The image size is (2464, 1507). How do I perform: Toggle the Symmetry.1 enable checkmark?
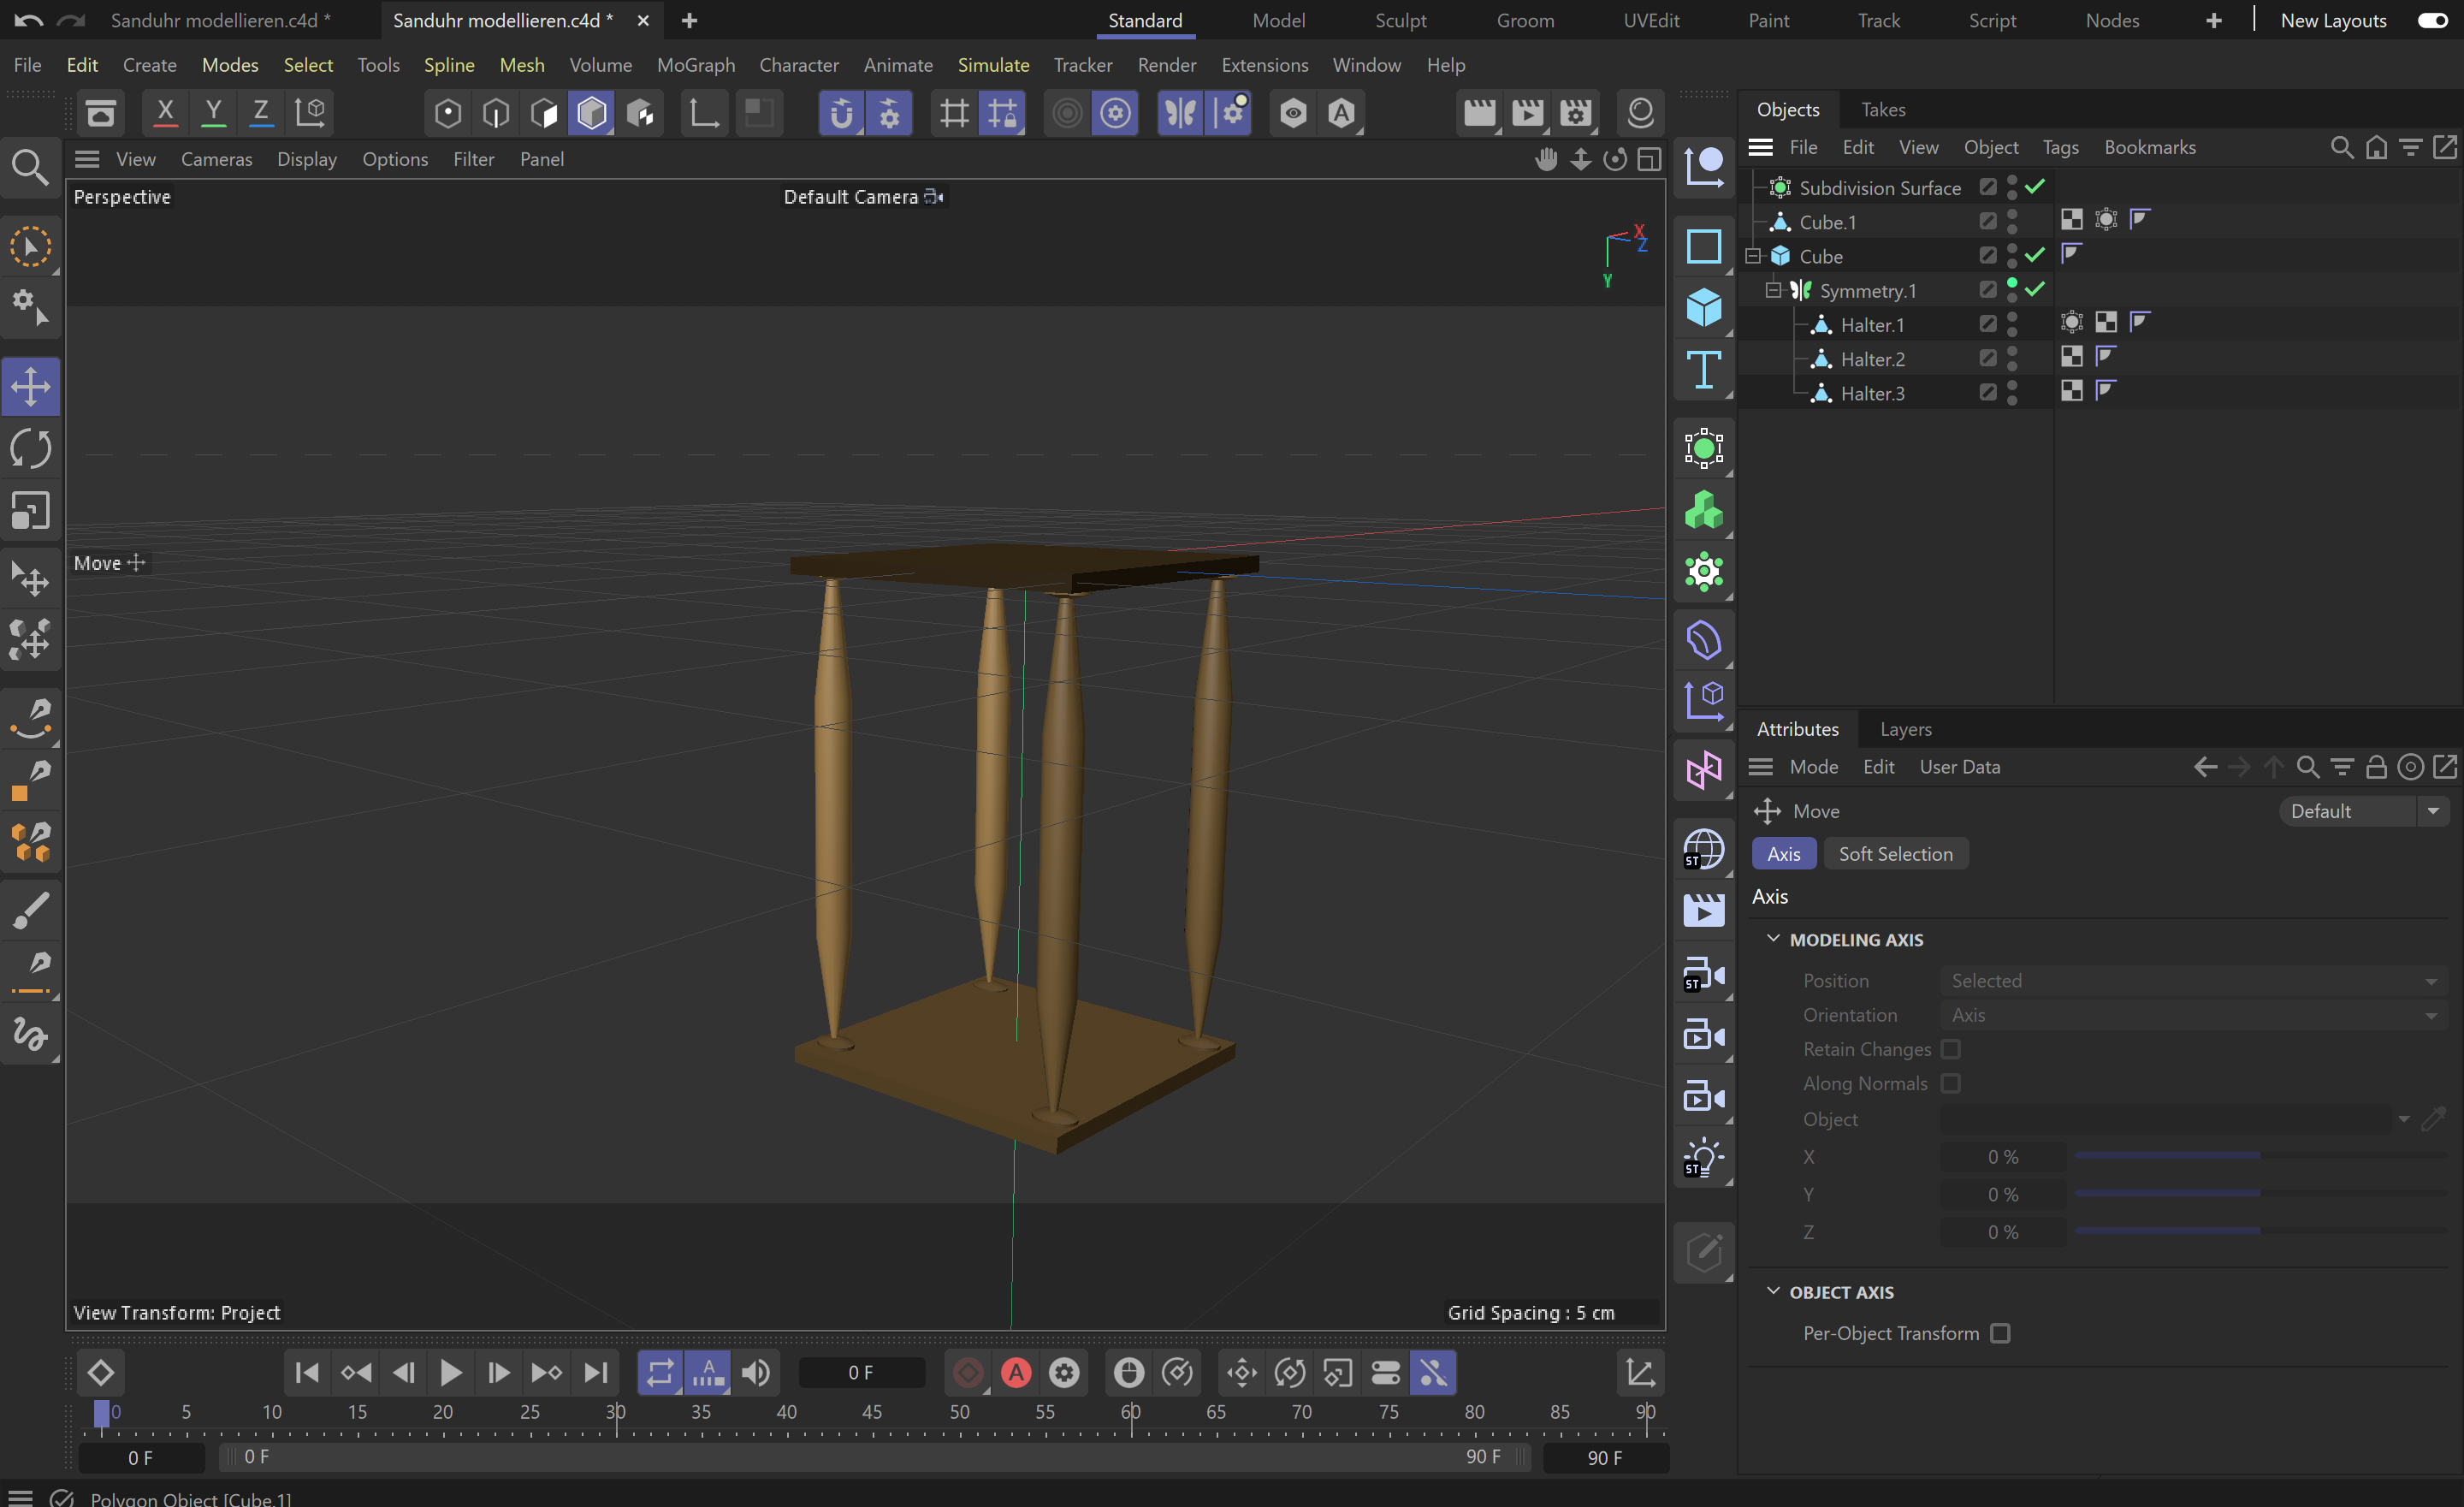coord(2035,290)
